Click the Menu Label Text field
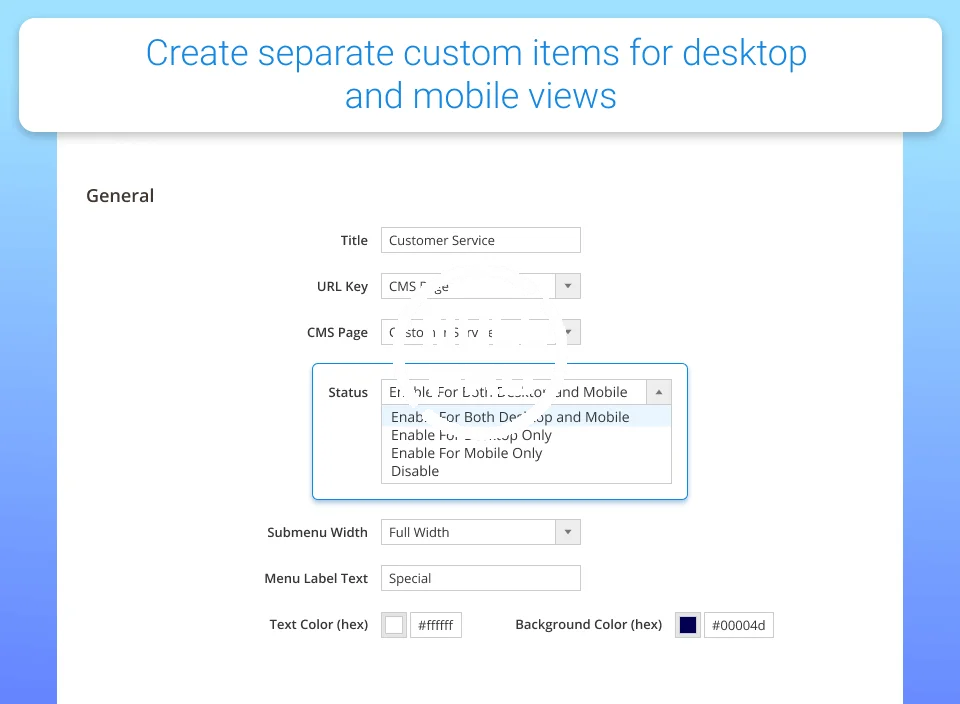 480,578
